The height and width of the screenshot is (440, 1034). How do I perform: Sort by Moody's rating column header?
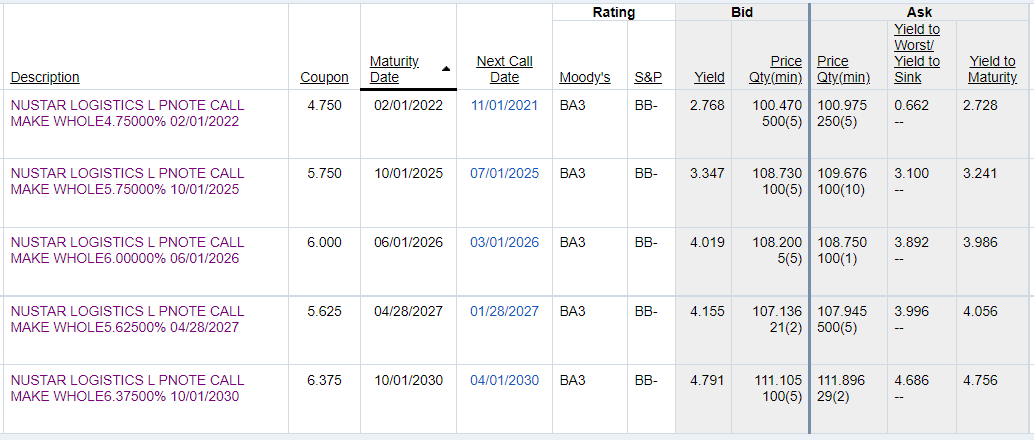tap(585, 77)
